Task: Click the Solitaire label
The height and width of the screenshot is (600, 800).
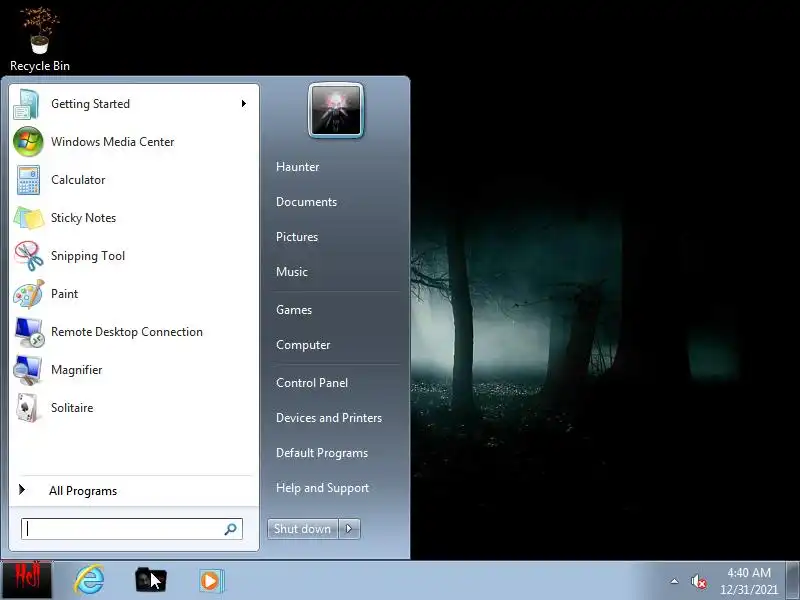Action: (72, 408)
